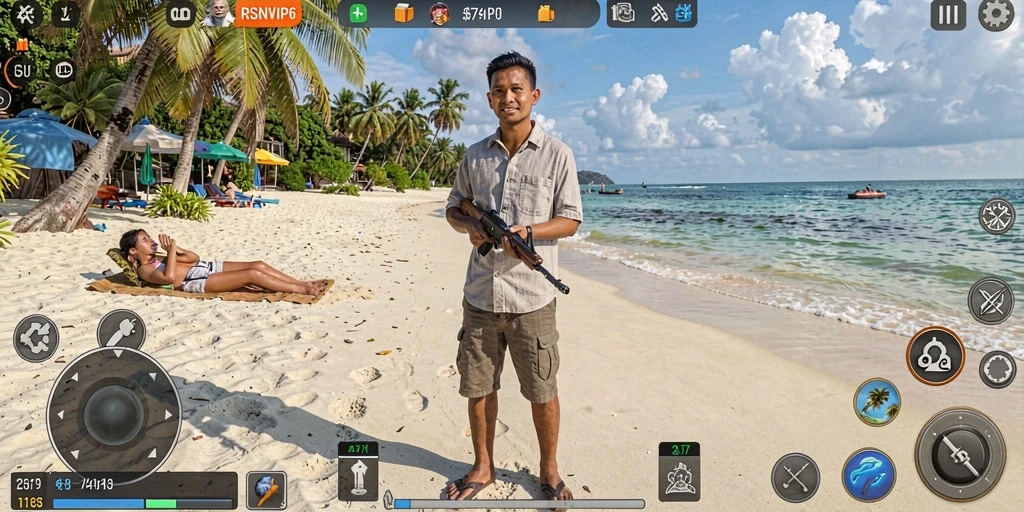This screenshot has height=512, width=1024.
Task: Tap the GU circular level indicator
Action: coord(22,71)
